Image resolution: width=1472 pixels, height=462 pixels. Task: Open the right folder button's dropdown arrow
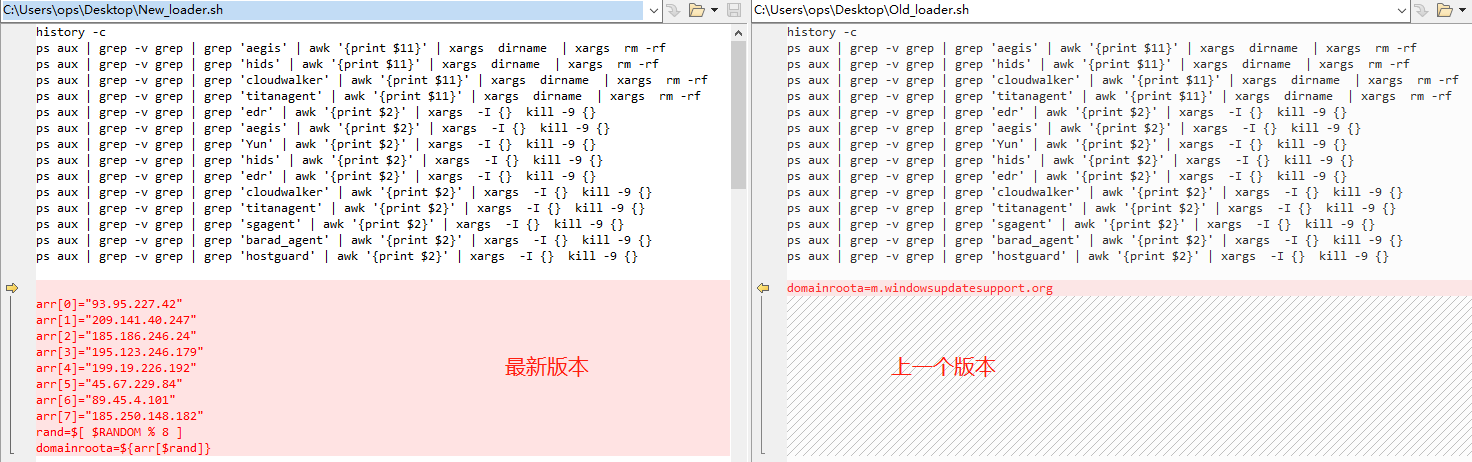(x=1462, y=10)
